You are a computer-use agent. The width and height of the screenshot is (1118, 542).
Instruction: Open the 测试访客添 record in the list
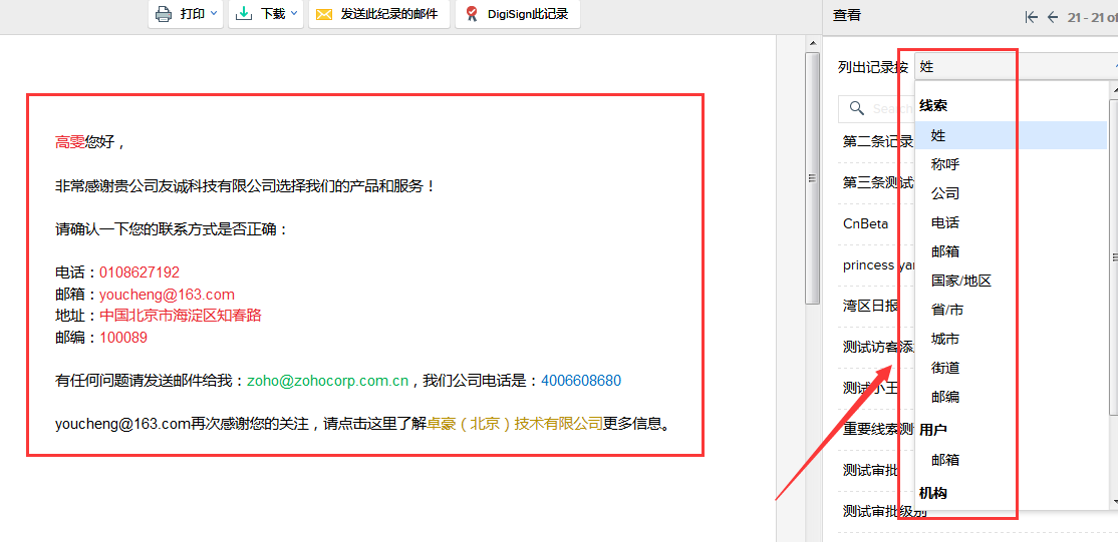click(878, 347)
